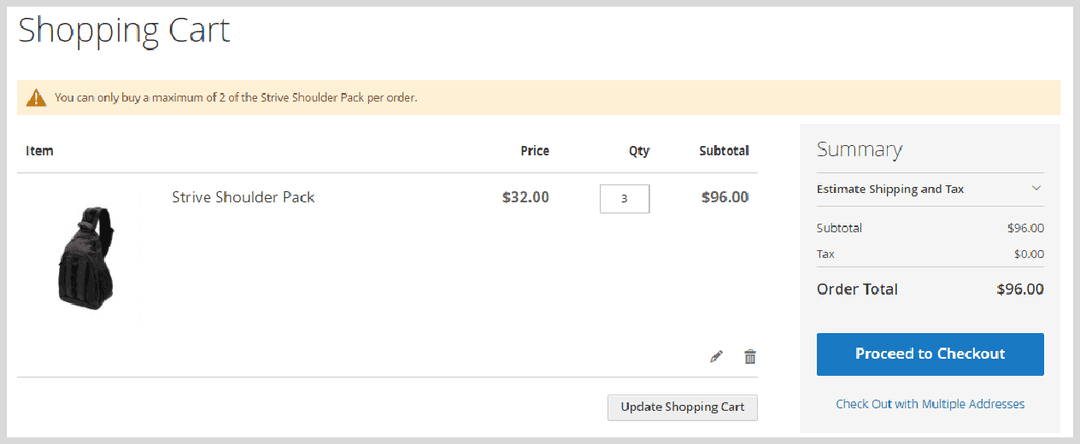Click the Price column header
The height and width of the screenshot is (444, 1080).
(x=535, y=151)
